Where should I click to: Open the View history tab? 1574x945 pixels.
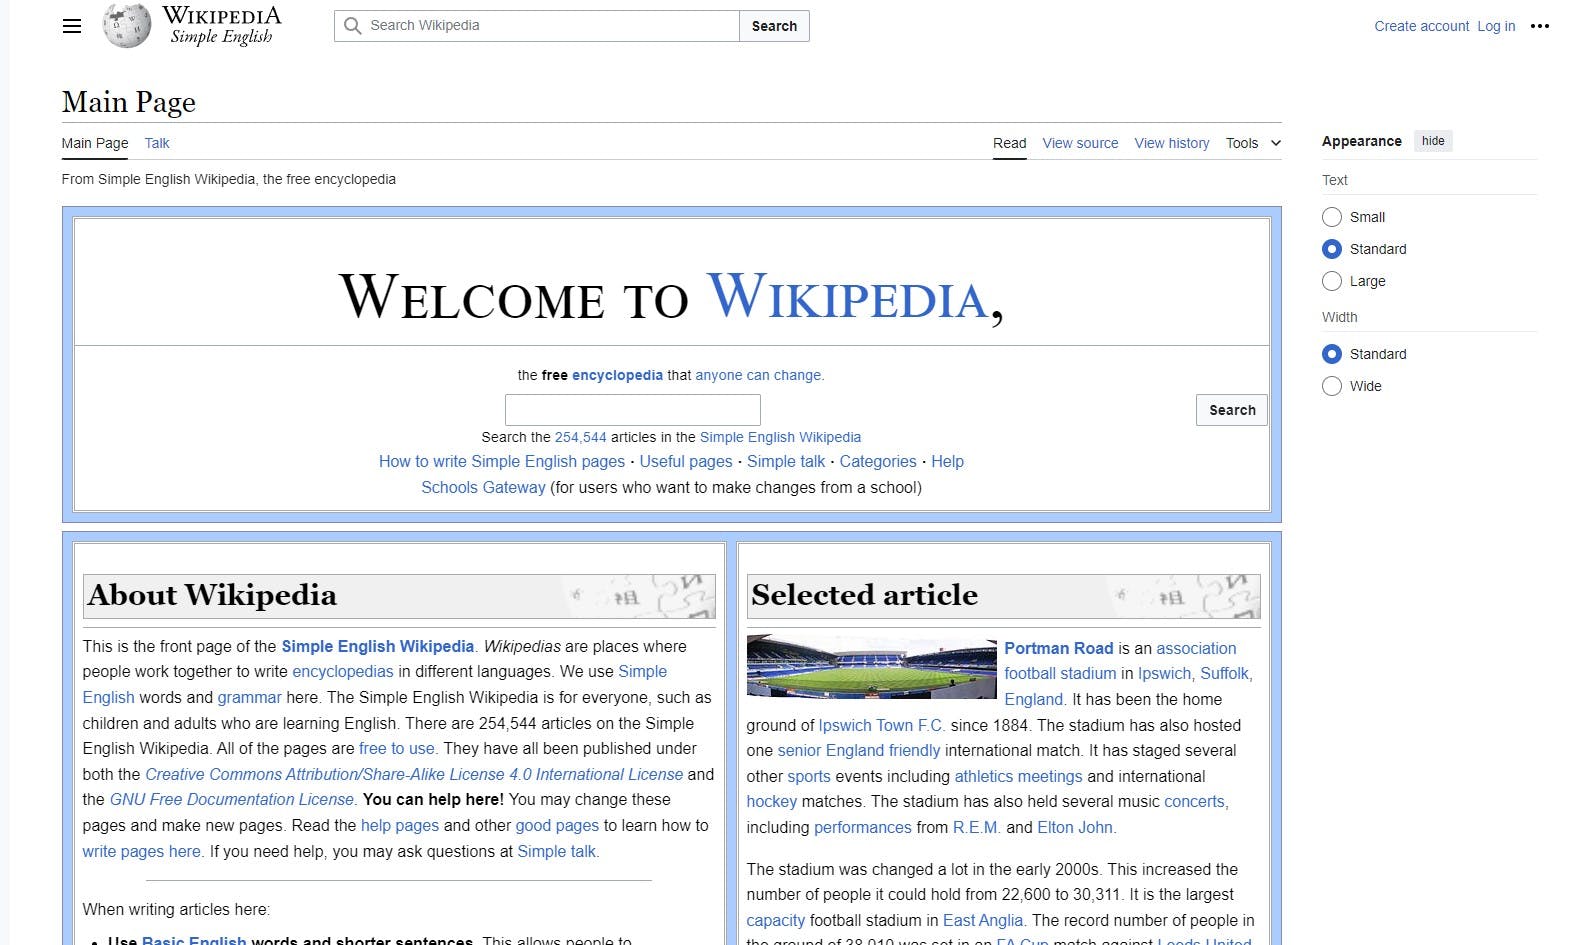click(x=1171, y=143)
